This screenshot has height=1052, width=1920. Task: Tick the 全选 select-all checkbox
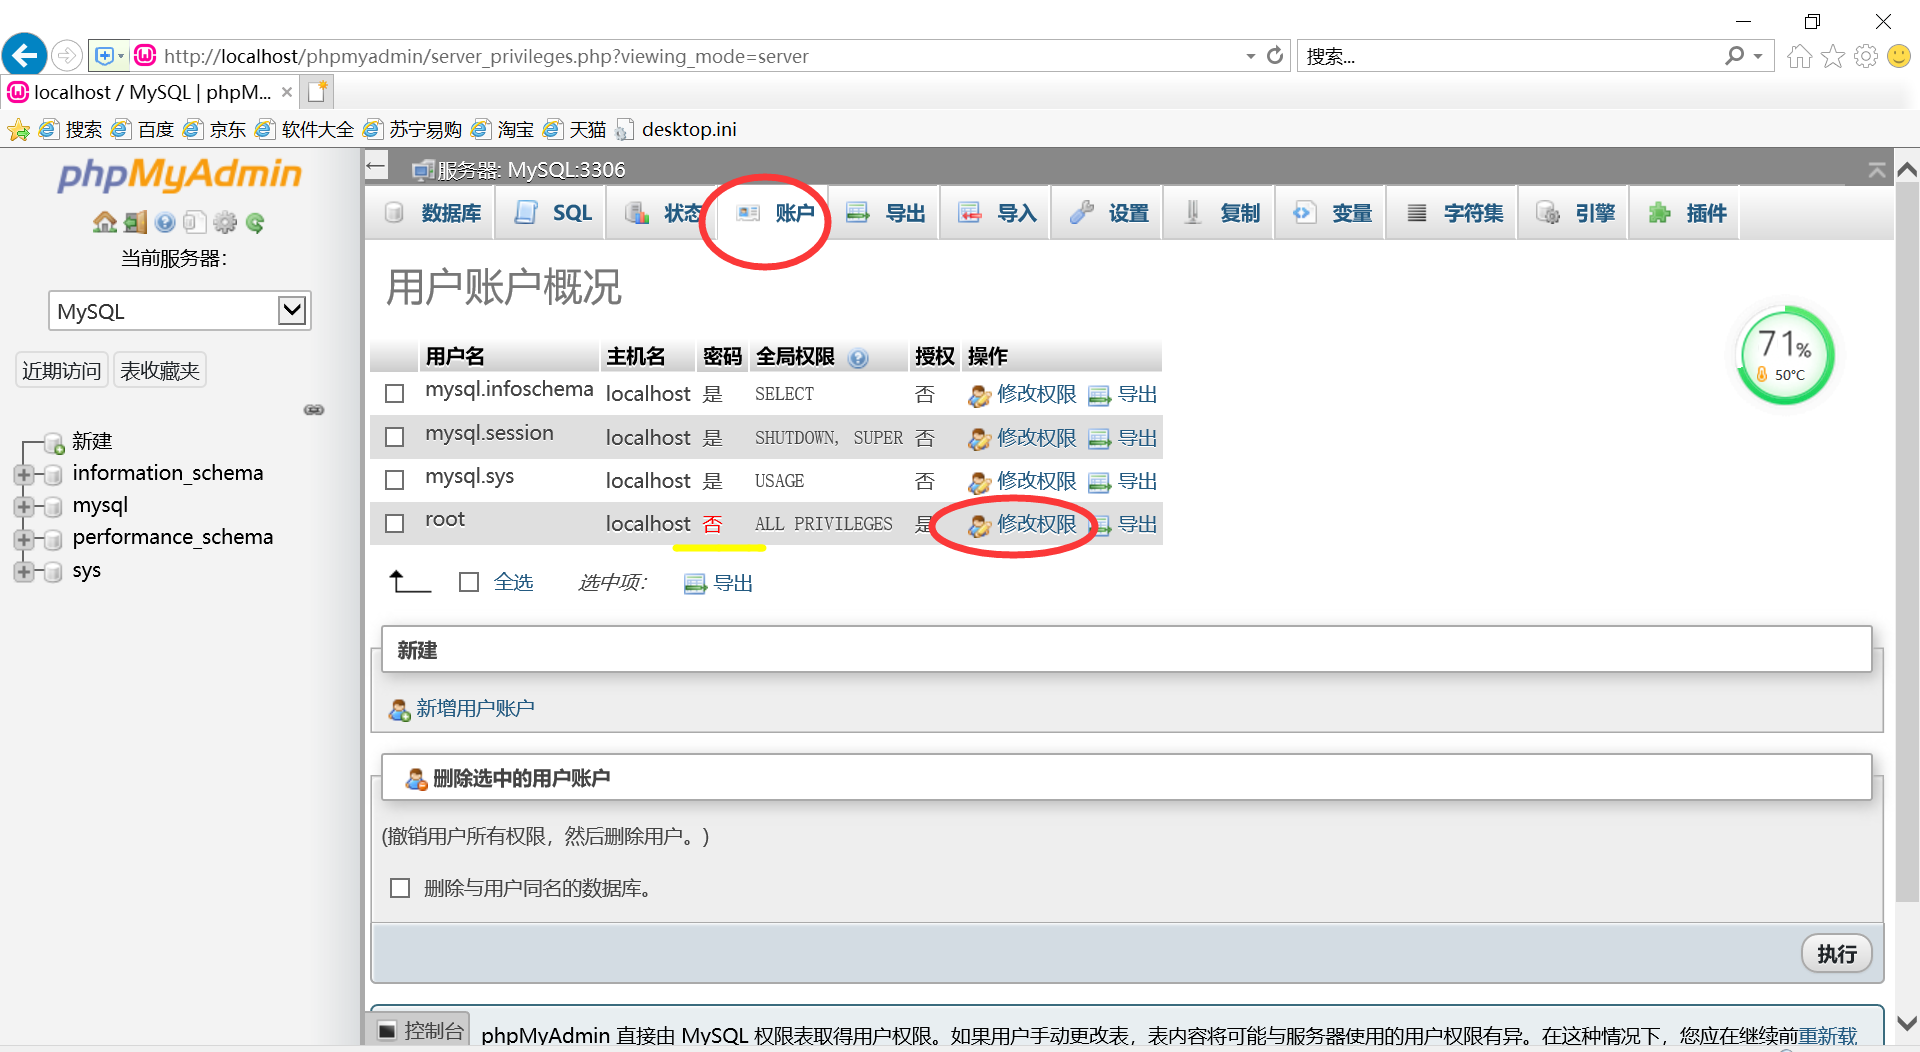tap(469, 582)
